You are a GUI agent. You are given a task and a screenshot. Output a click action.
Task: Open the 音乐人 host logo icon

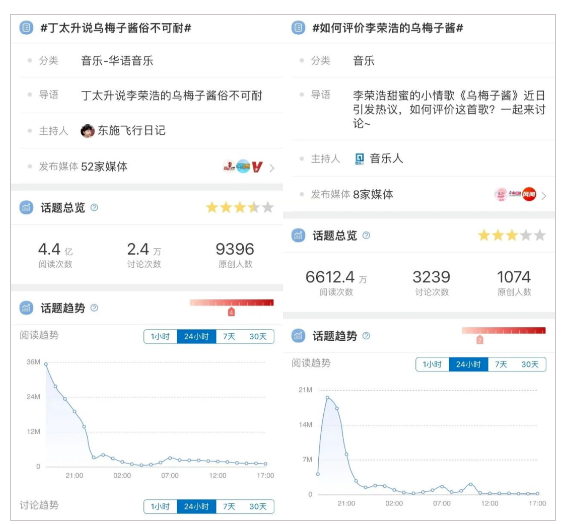(x=359, y=158)
